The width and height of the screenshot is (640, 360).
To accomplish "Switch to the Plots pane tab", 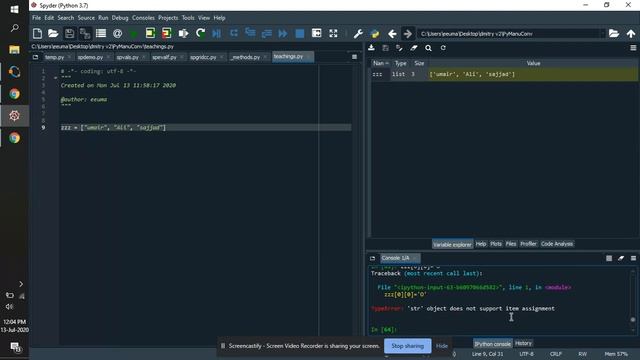I will 496,244.
